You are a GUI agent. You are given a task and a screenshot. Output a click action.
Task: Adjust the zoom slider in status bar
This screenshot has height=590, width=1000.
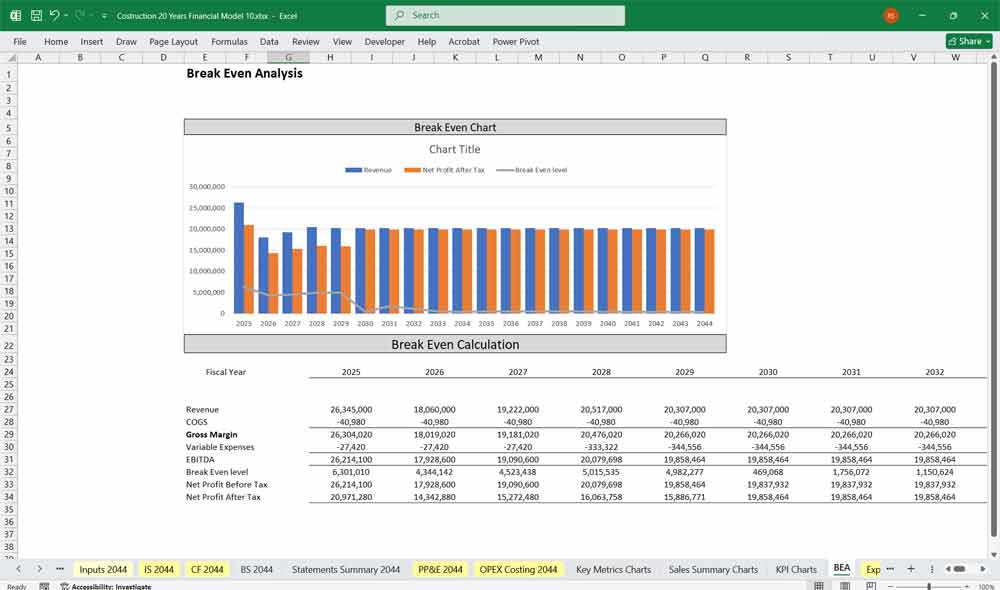(928, 584)
